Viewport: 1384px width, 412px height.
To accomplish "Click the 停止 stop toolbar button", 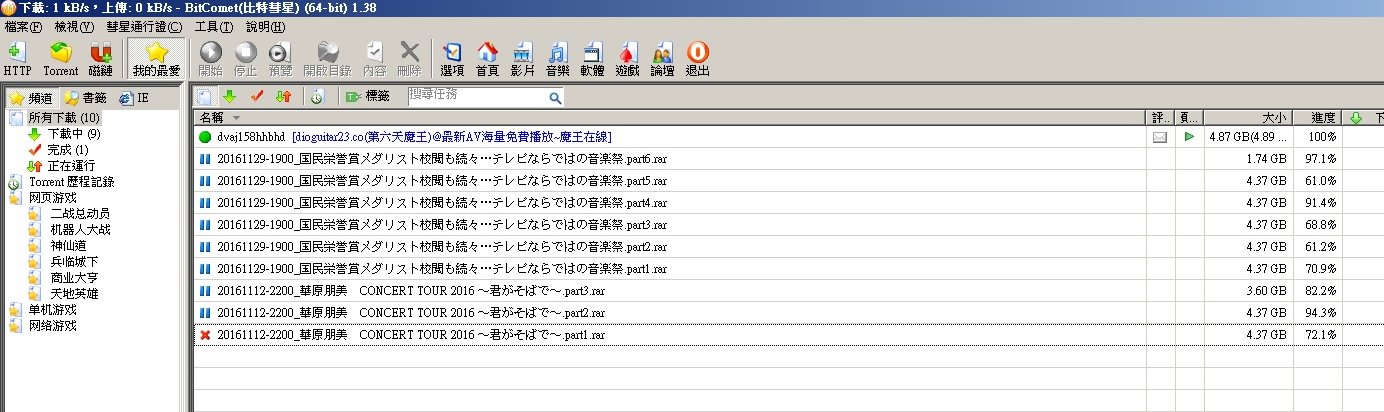I will (245, 59).
